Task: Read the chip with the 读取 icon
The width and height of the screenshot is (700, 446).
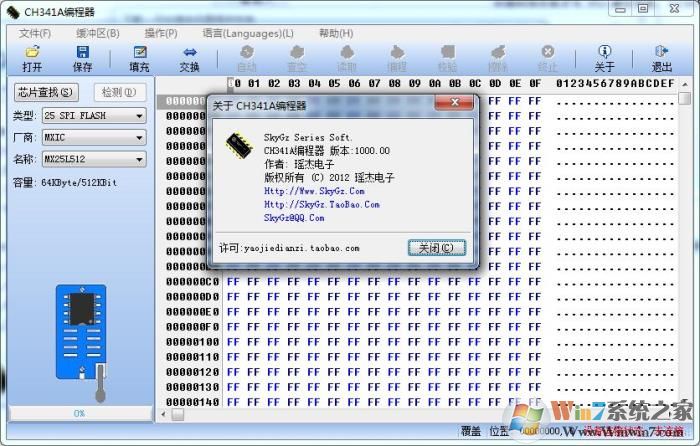Action: 347,58
